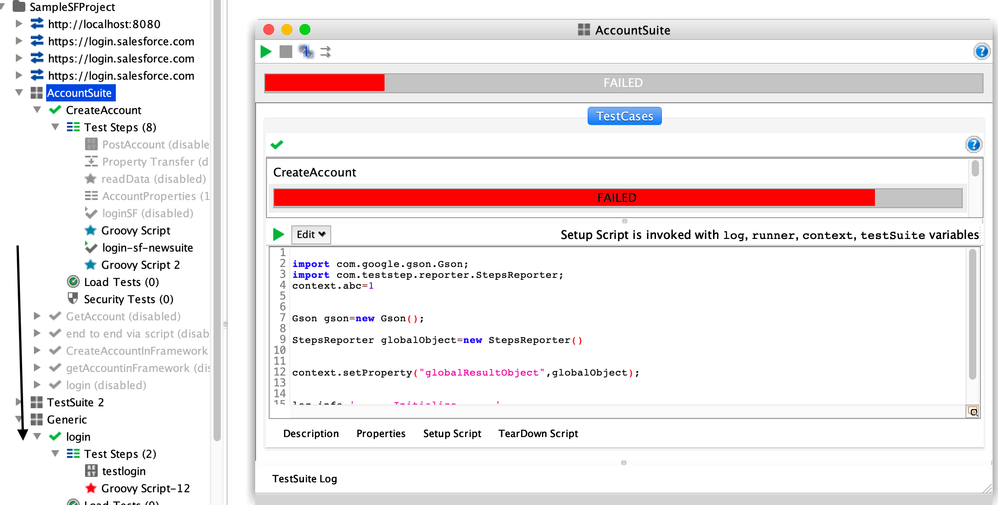Click the TestCases button
The height and width of the screenshot is (505, 998).
[624, 116]
